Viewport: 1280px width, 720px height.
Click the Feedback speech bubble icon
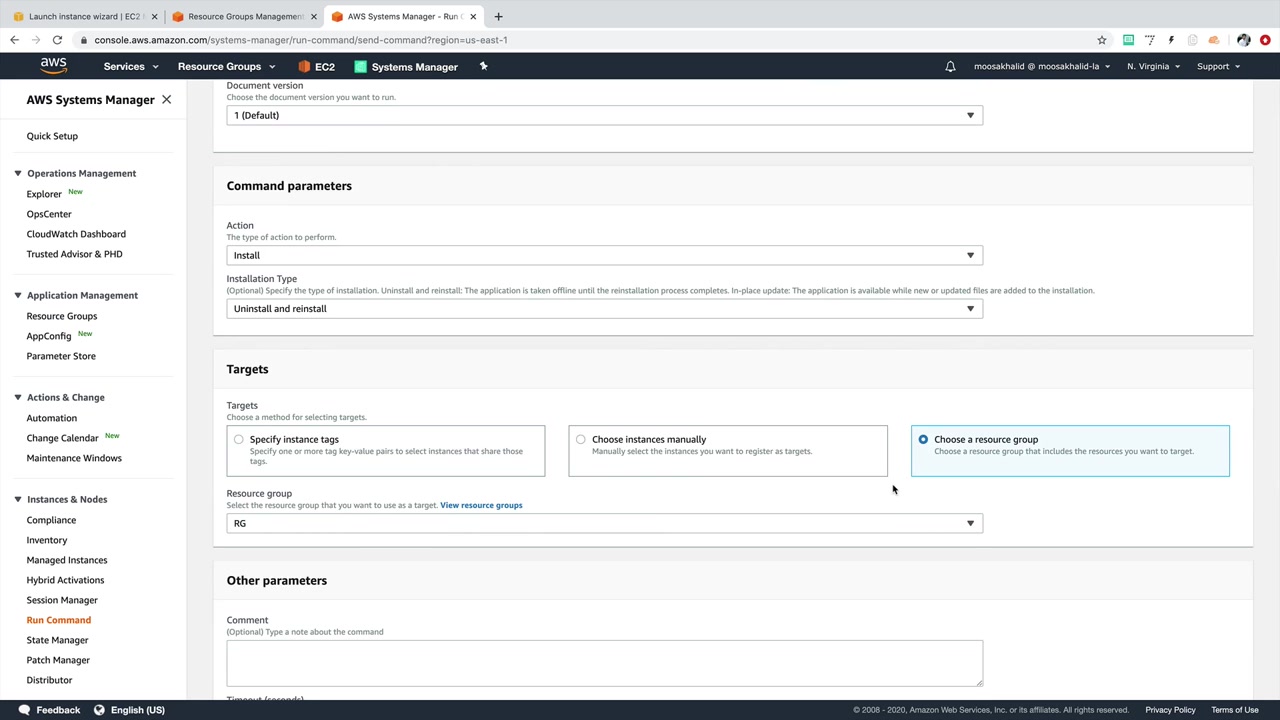(24, 710)
